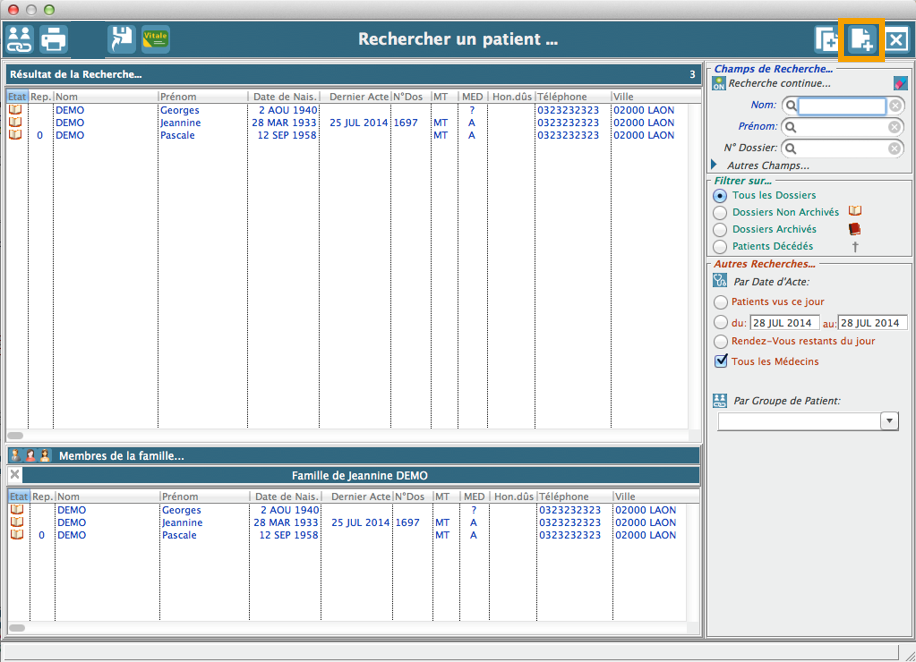Image resolution: width=916 pixels, height=662 pixels.
Task: Uncheck the Tous les Médecins checkbox
Action: click(720, 361)
